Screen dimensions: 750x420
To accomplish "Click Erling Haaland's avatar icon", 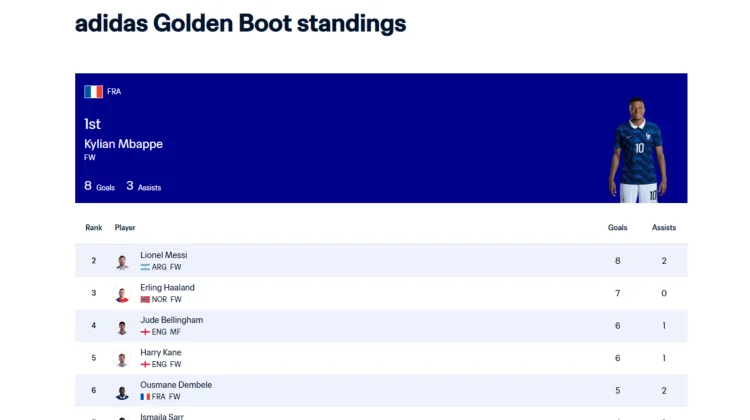I will coord(122,294).
